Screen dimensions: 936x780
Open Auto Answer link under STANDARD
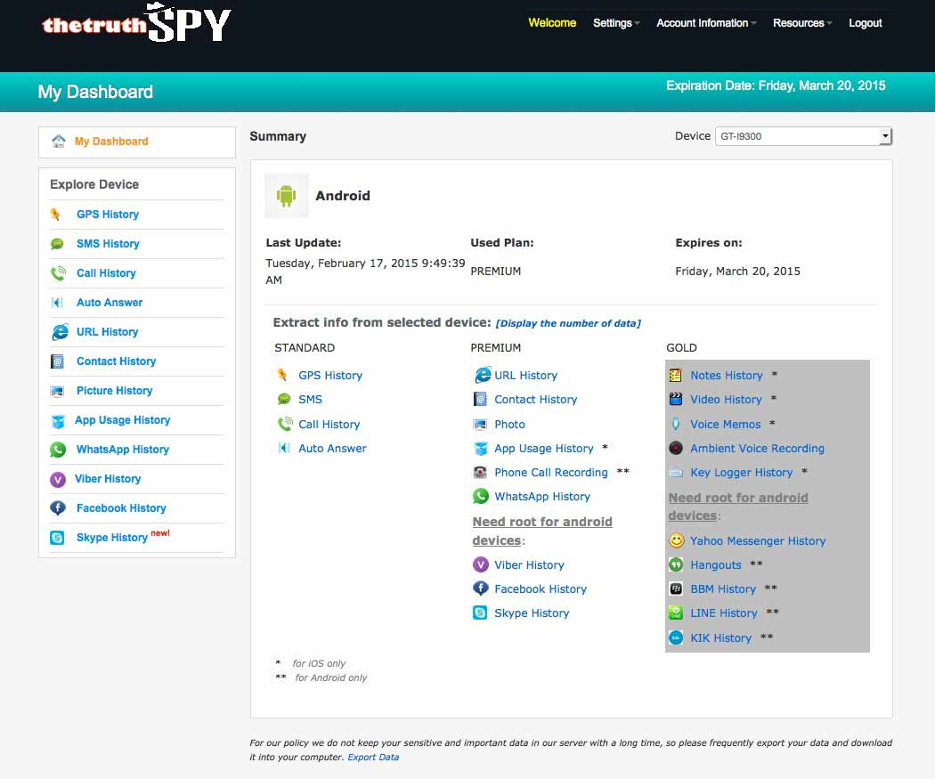[x=332, y=448]
